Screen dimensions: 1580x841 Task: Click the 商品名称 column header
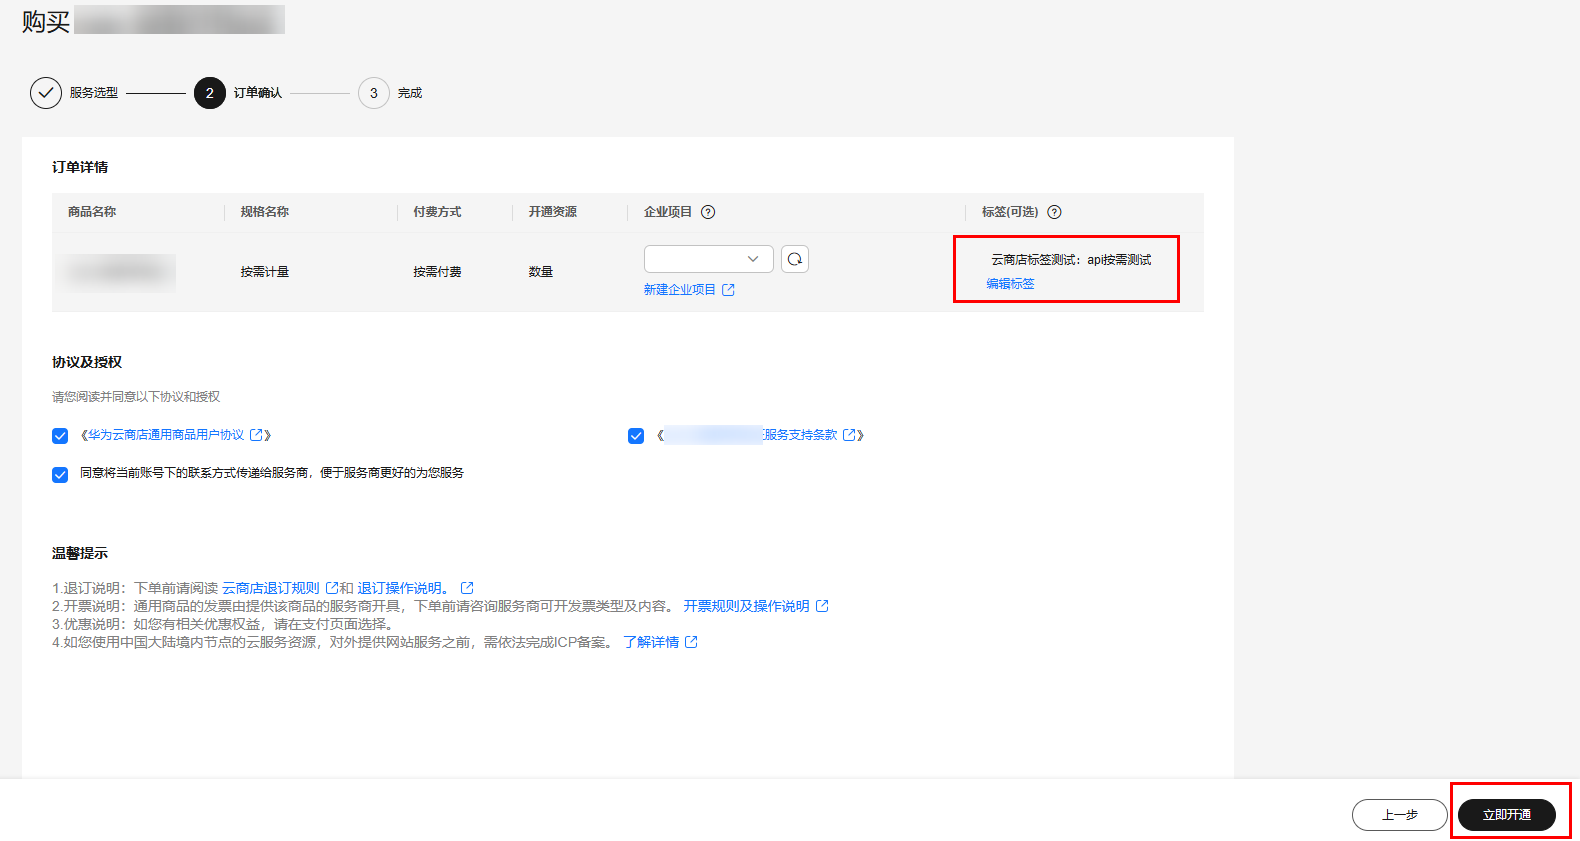92,212
